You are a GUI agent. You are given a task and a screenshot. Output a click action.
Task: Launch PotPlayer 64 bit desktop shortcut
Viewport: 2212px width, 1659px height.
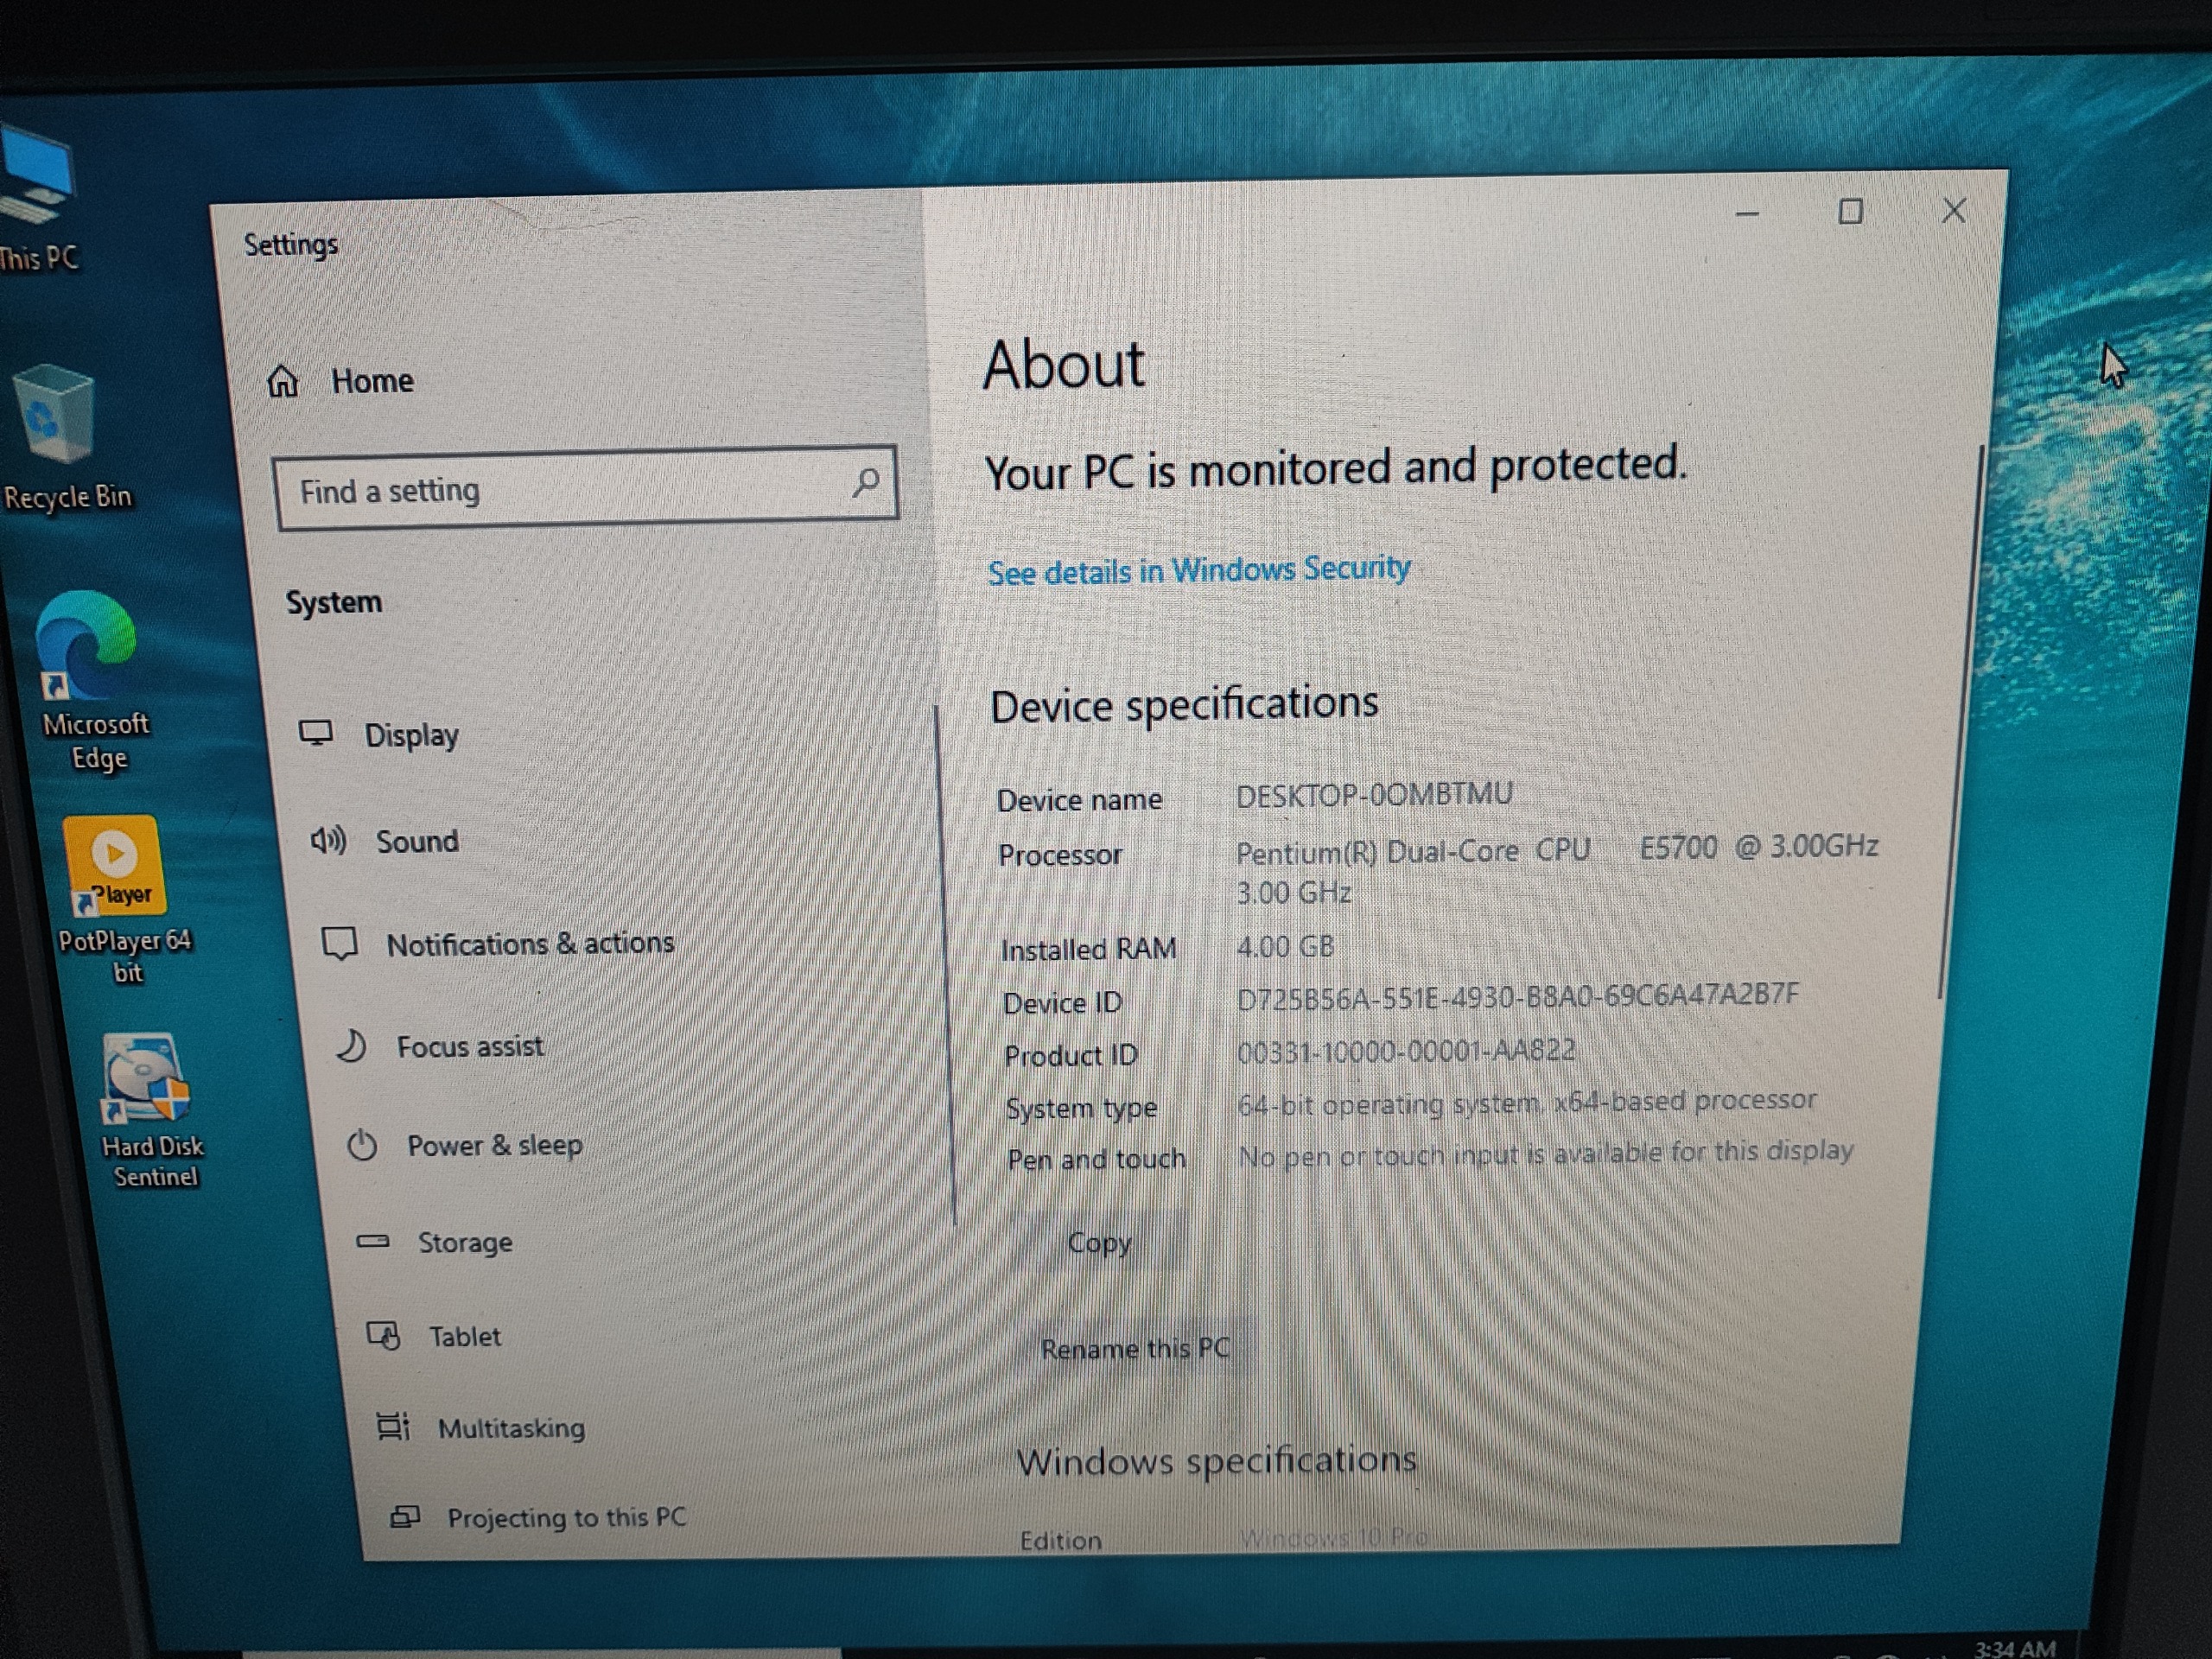coord(122,898)
